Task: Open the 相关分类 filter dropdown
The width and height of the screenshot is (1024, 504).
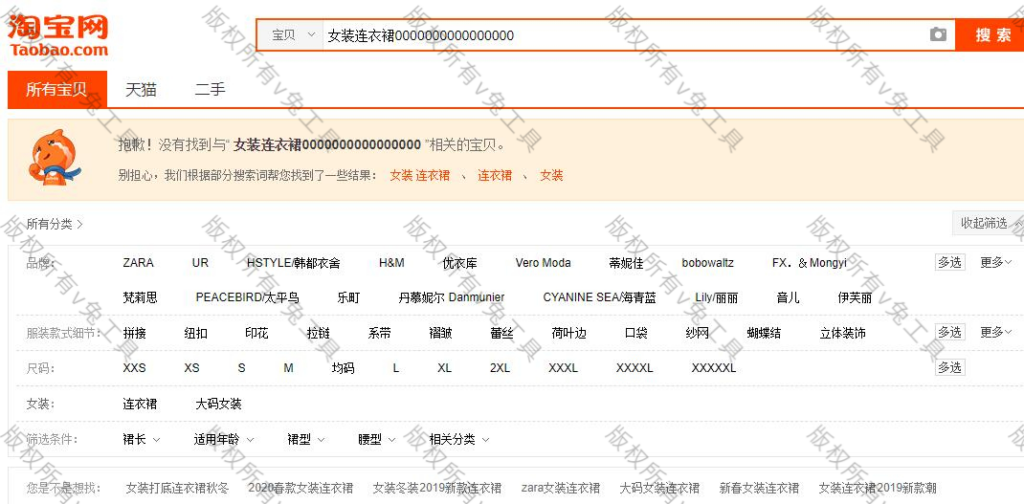Action: [458, 439]
